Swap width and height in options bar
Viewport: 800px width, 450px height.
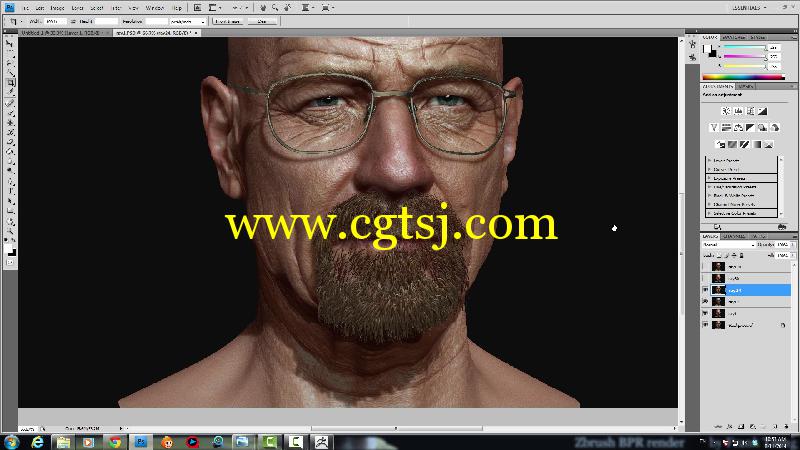(73, 21)
